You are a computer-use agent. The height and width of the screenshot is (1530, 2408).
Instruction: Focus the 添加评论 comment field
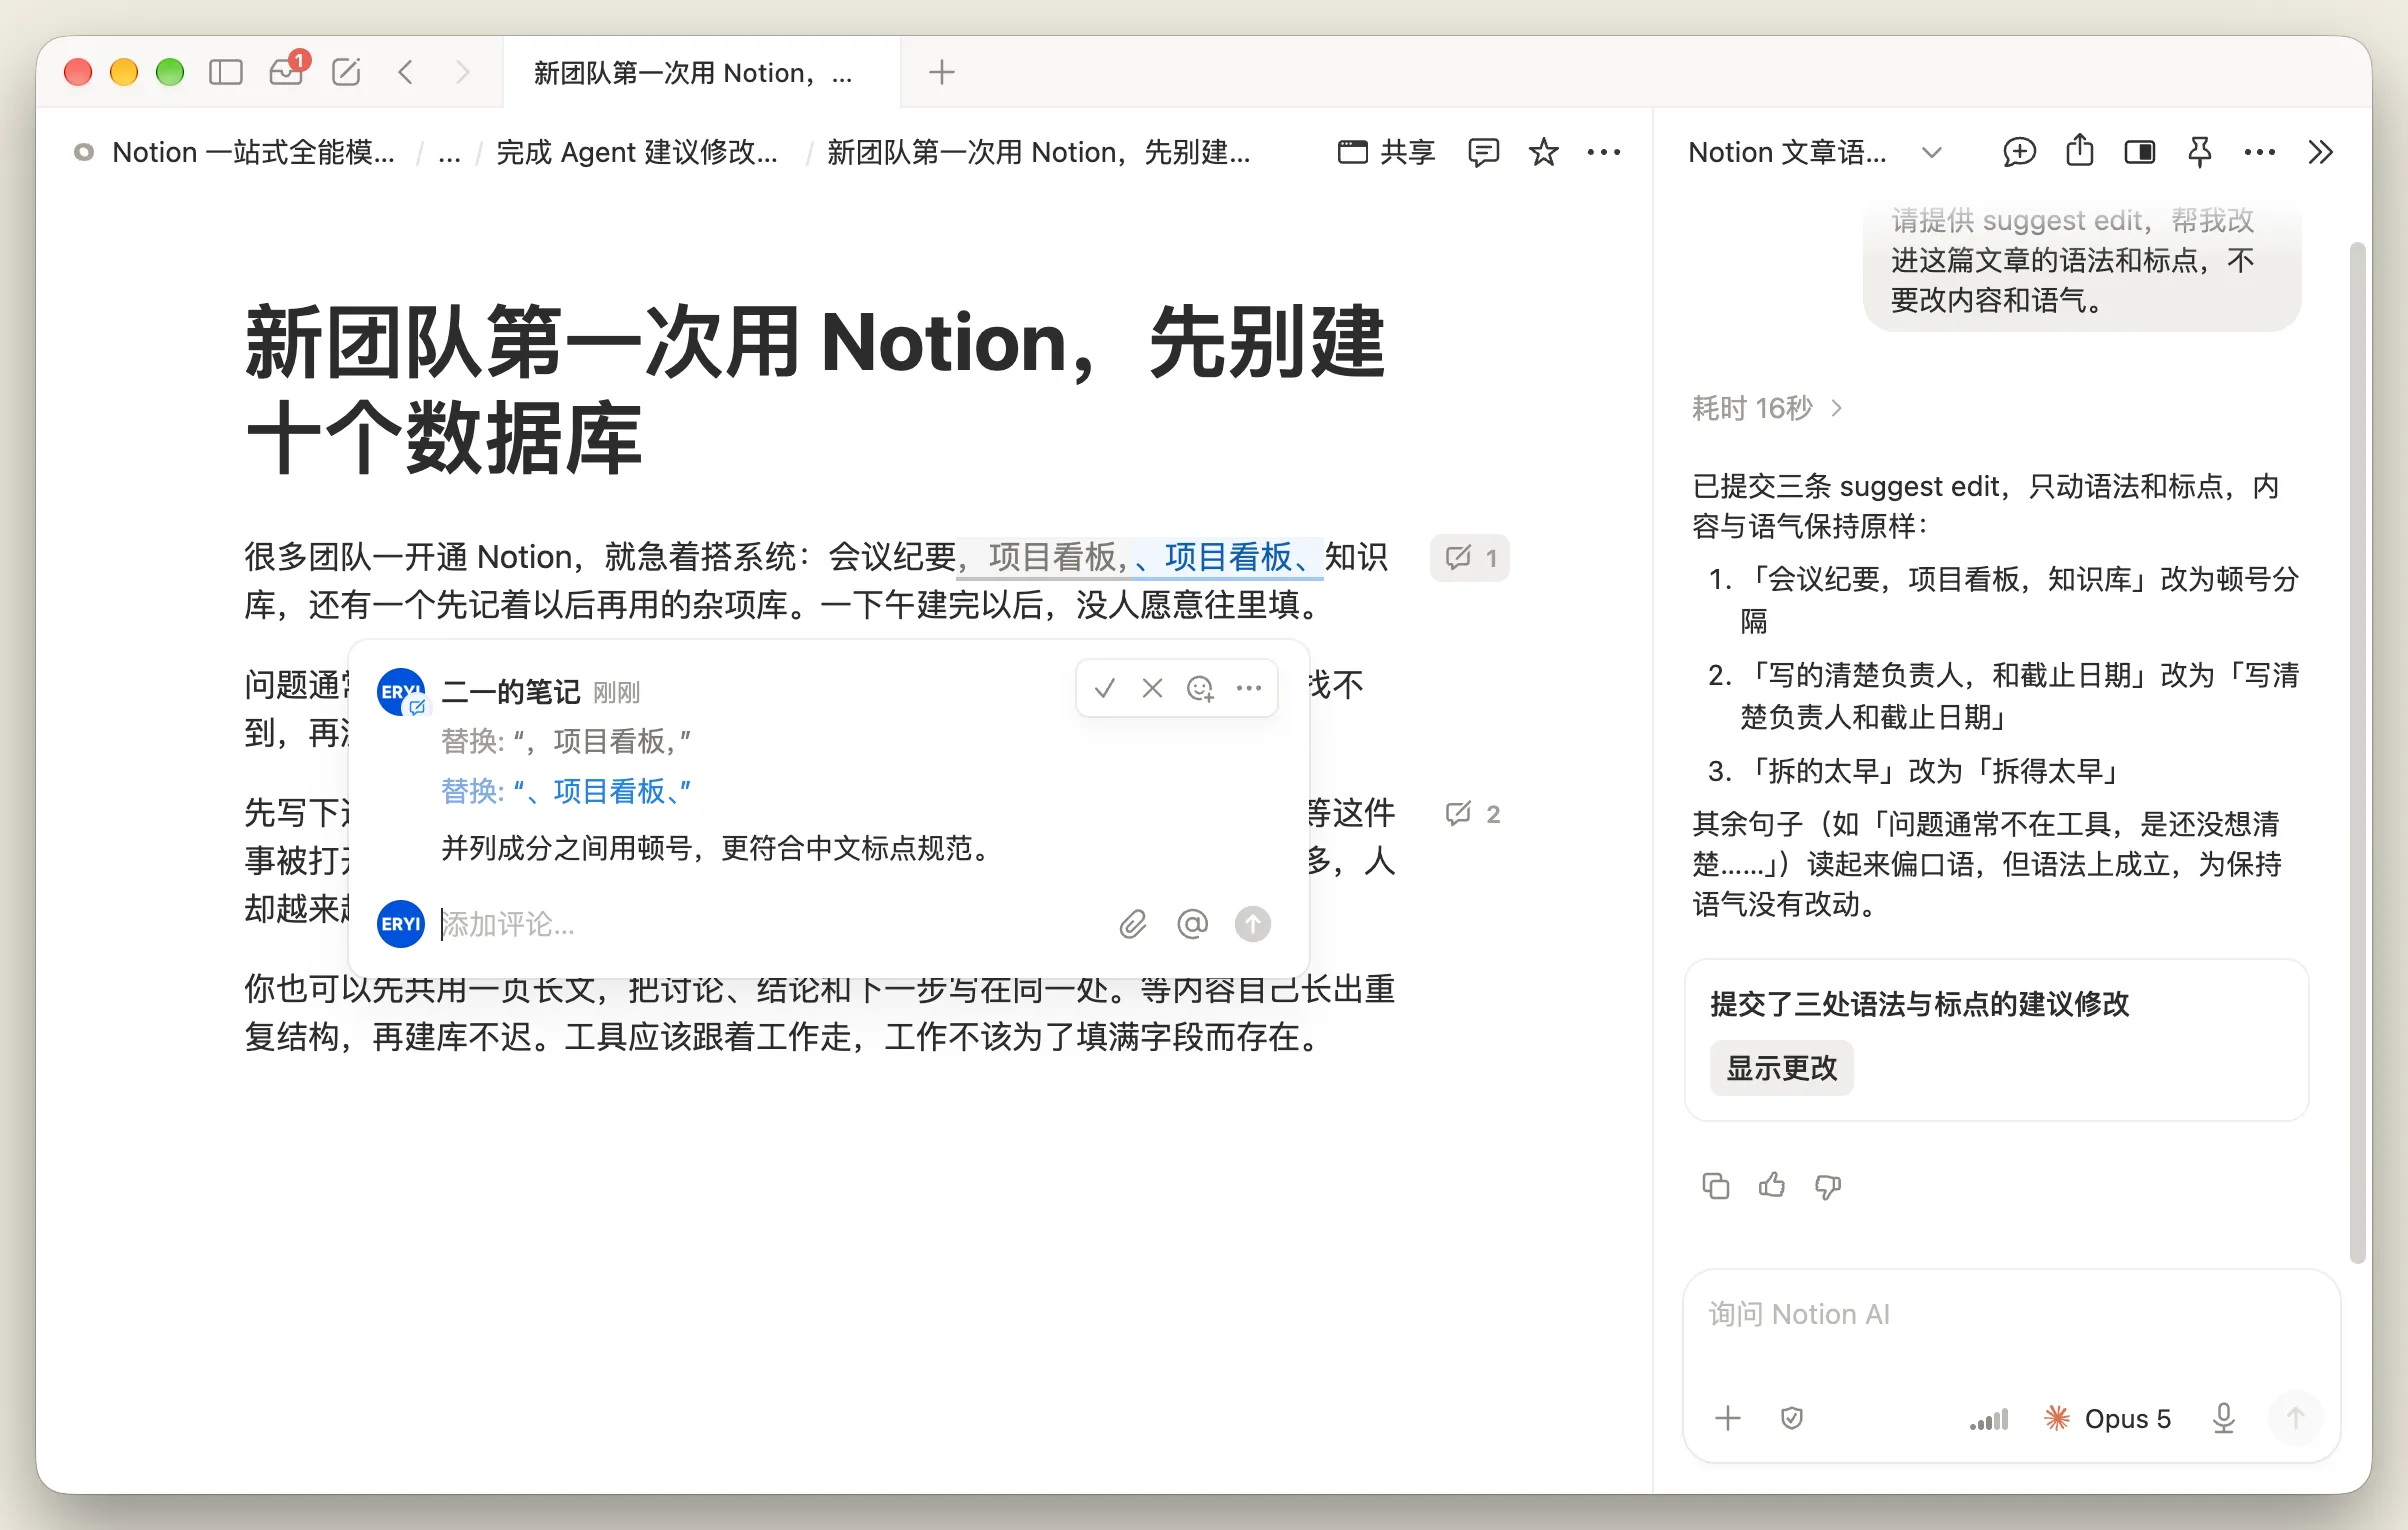(x=770, y=924)
